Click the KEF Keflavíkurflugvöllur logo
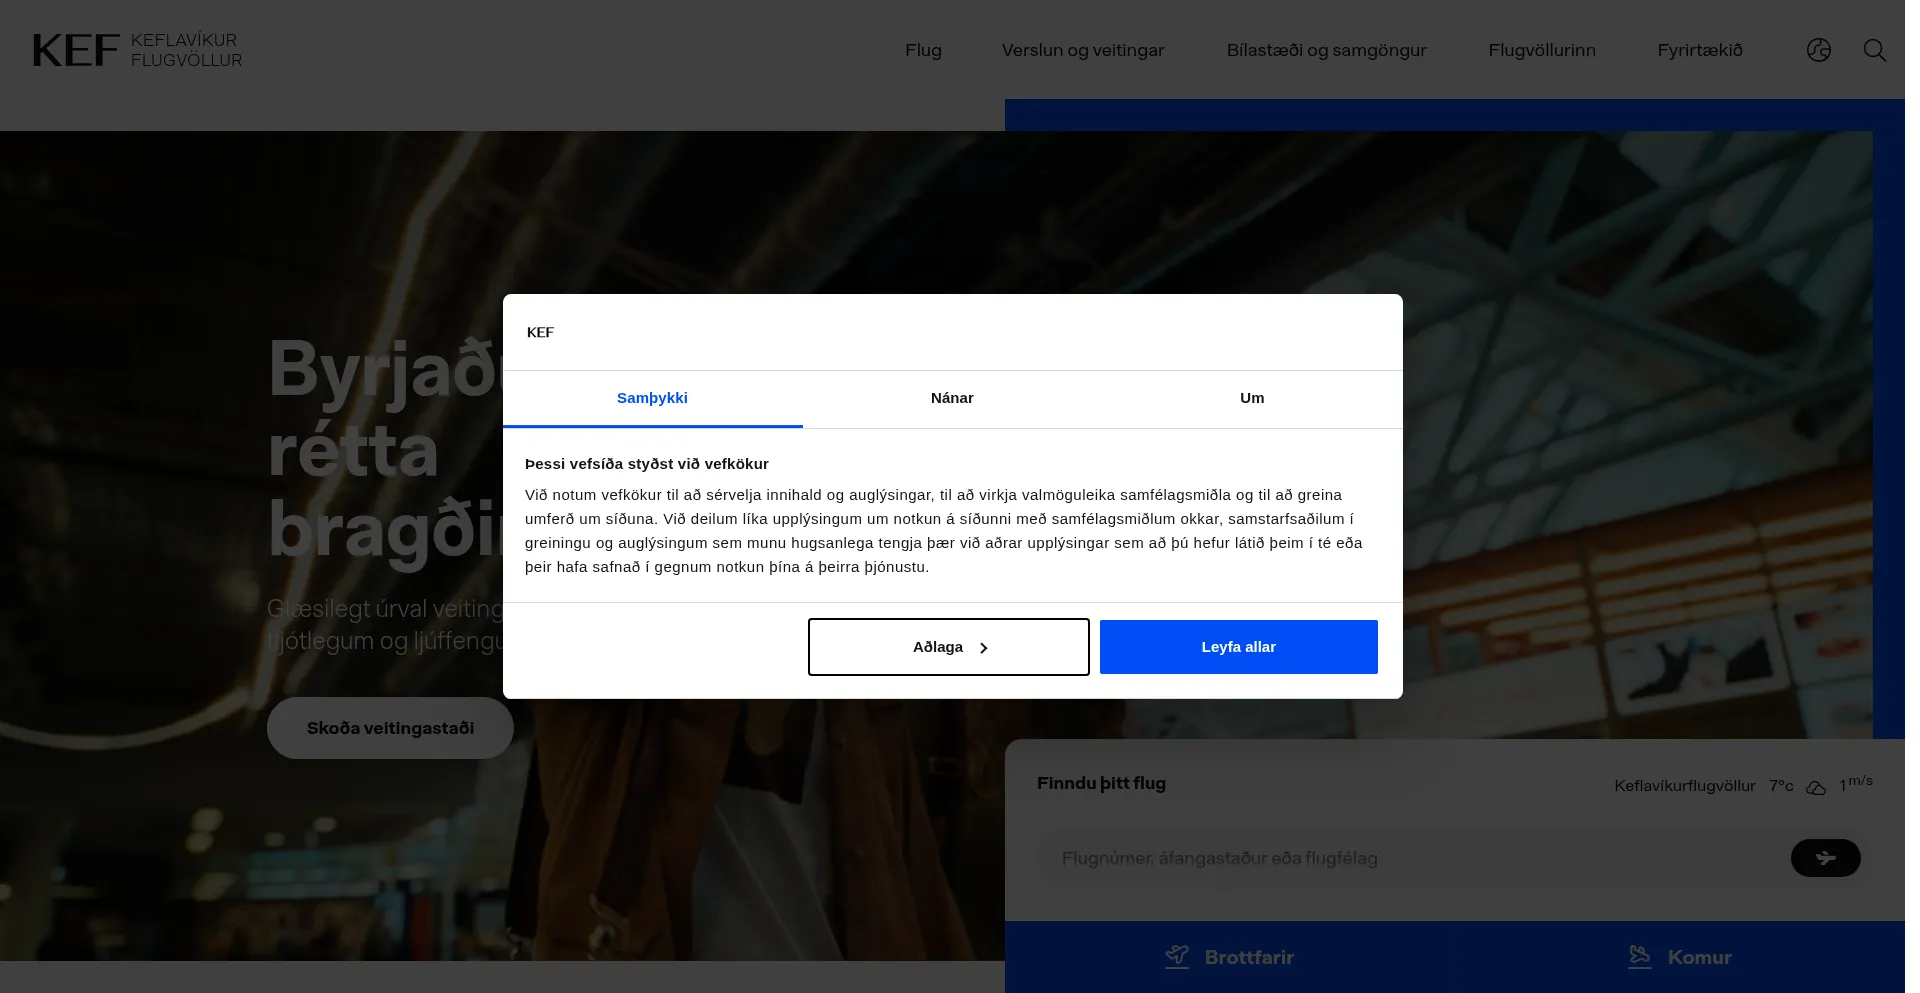The image size is (1920, 993). 137,50
